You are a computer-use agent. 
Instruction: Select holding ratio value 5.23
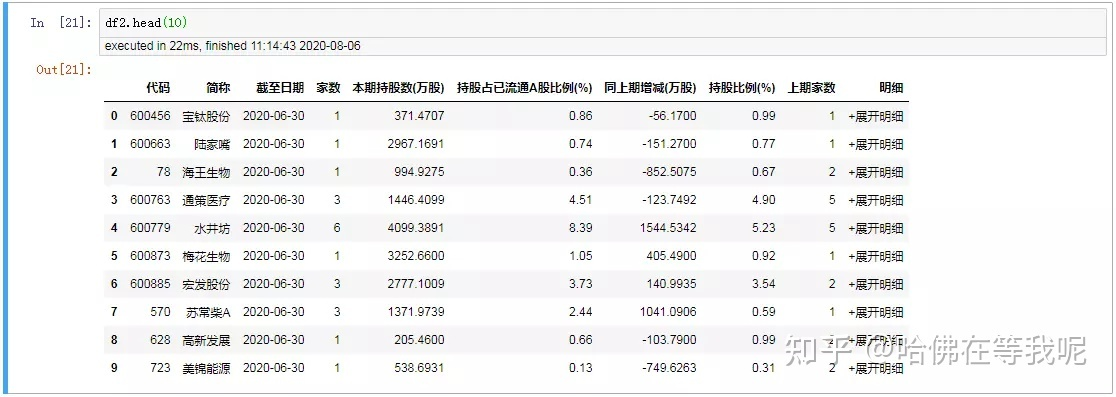point(764,228)
